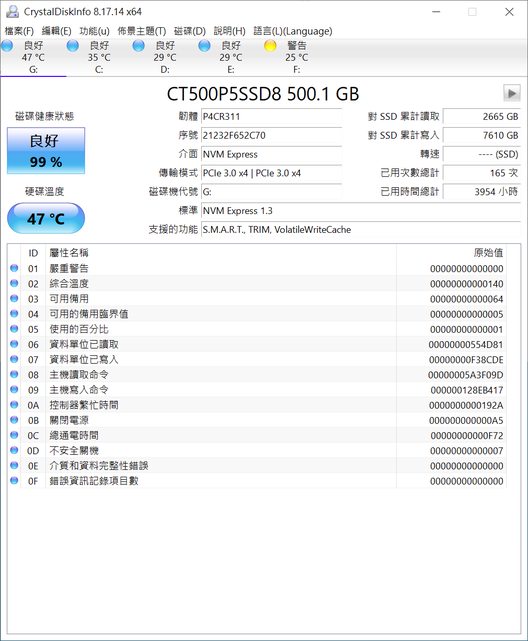
Task: Open the 佈景主題(T) menu
Action: 142,31
